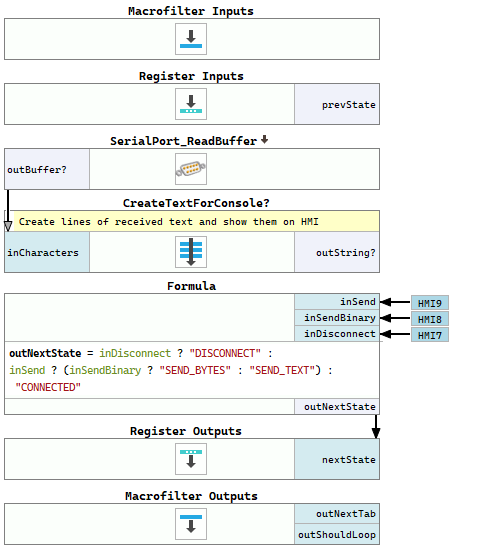Click the Register Inputs icon

(x=191, y=104)
